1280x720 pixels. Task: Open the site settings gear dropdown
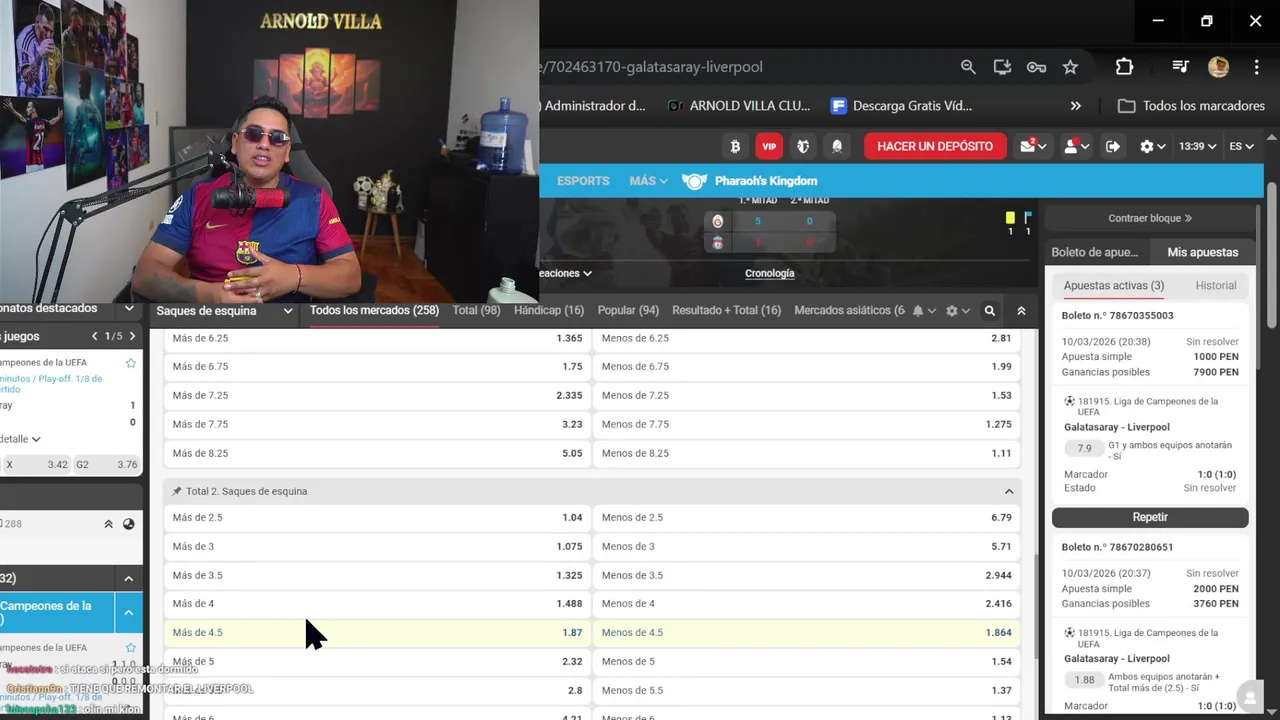click(x=1153, y=146)
